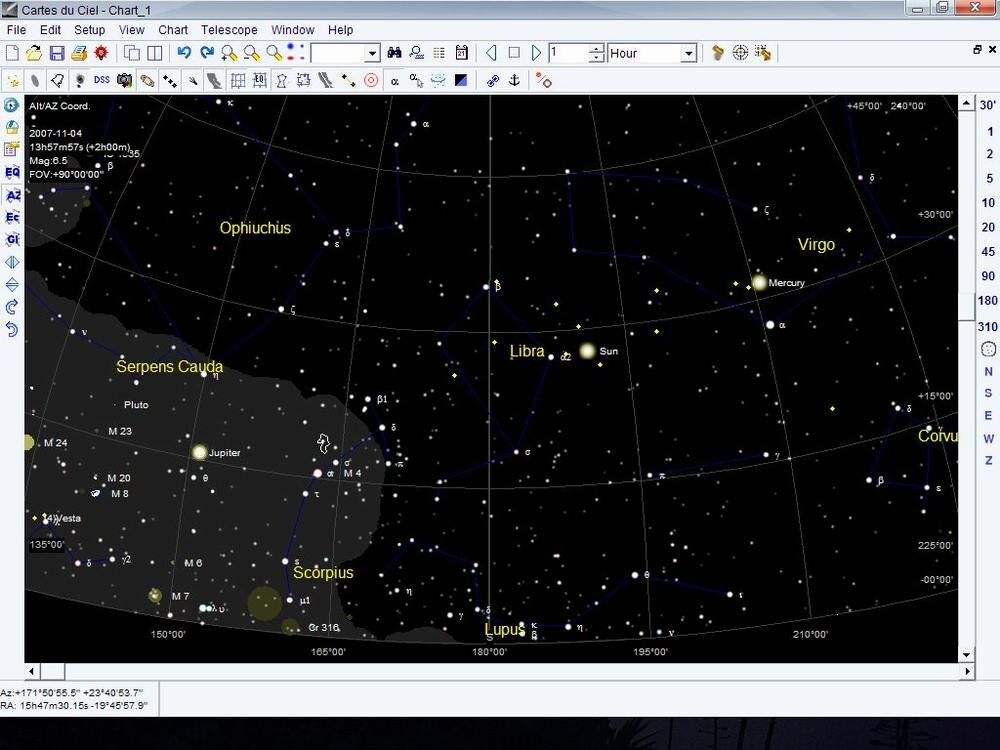The image size is (1000, 750).
Task: Increase the time step spinner value
Action: click(x=596, y=48)
